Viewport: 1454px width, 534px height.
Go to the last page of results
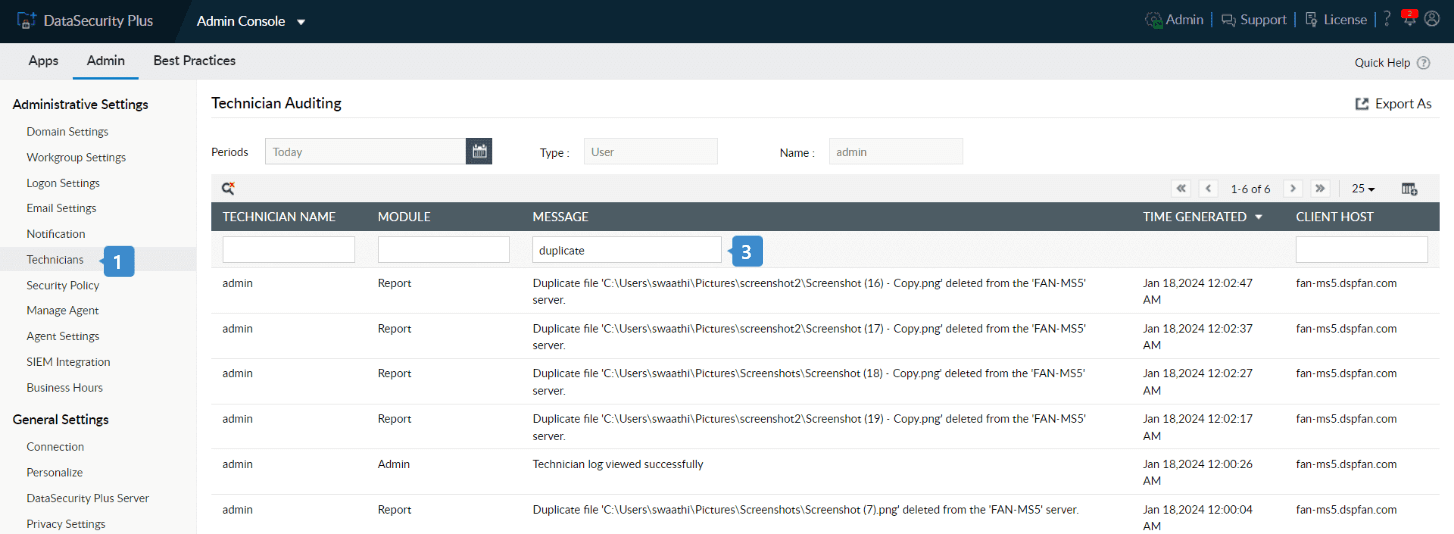[1320, 188]
